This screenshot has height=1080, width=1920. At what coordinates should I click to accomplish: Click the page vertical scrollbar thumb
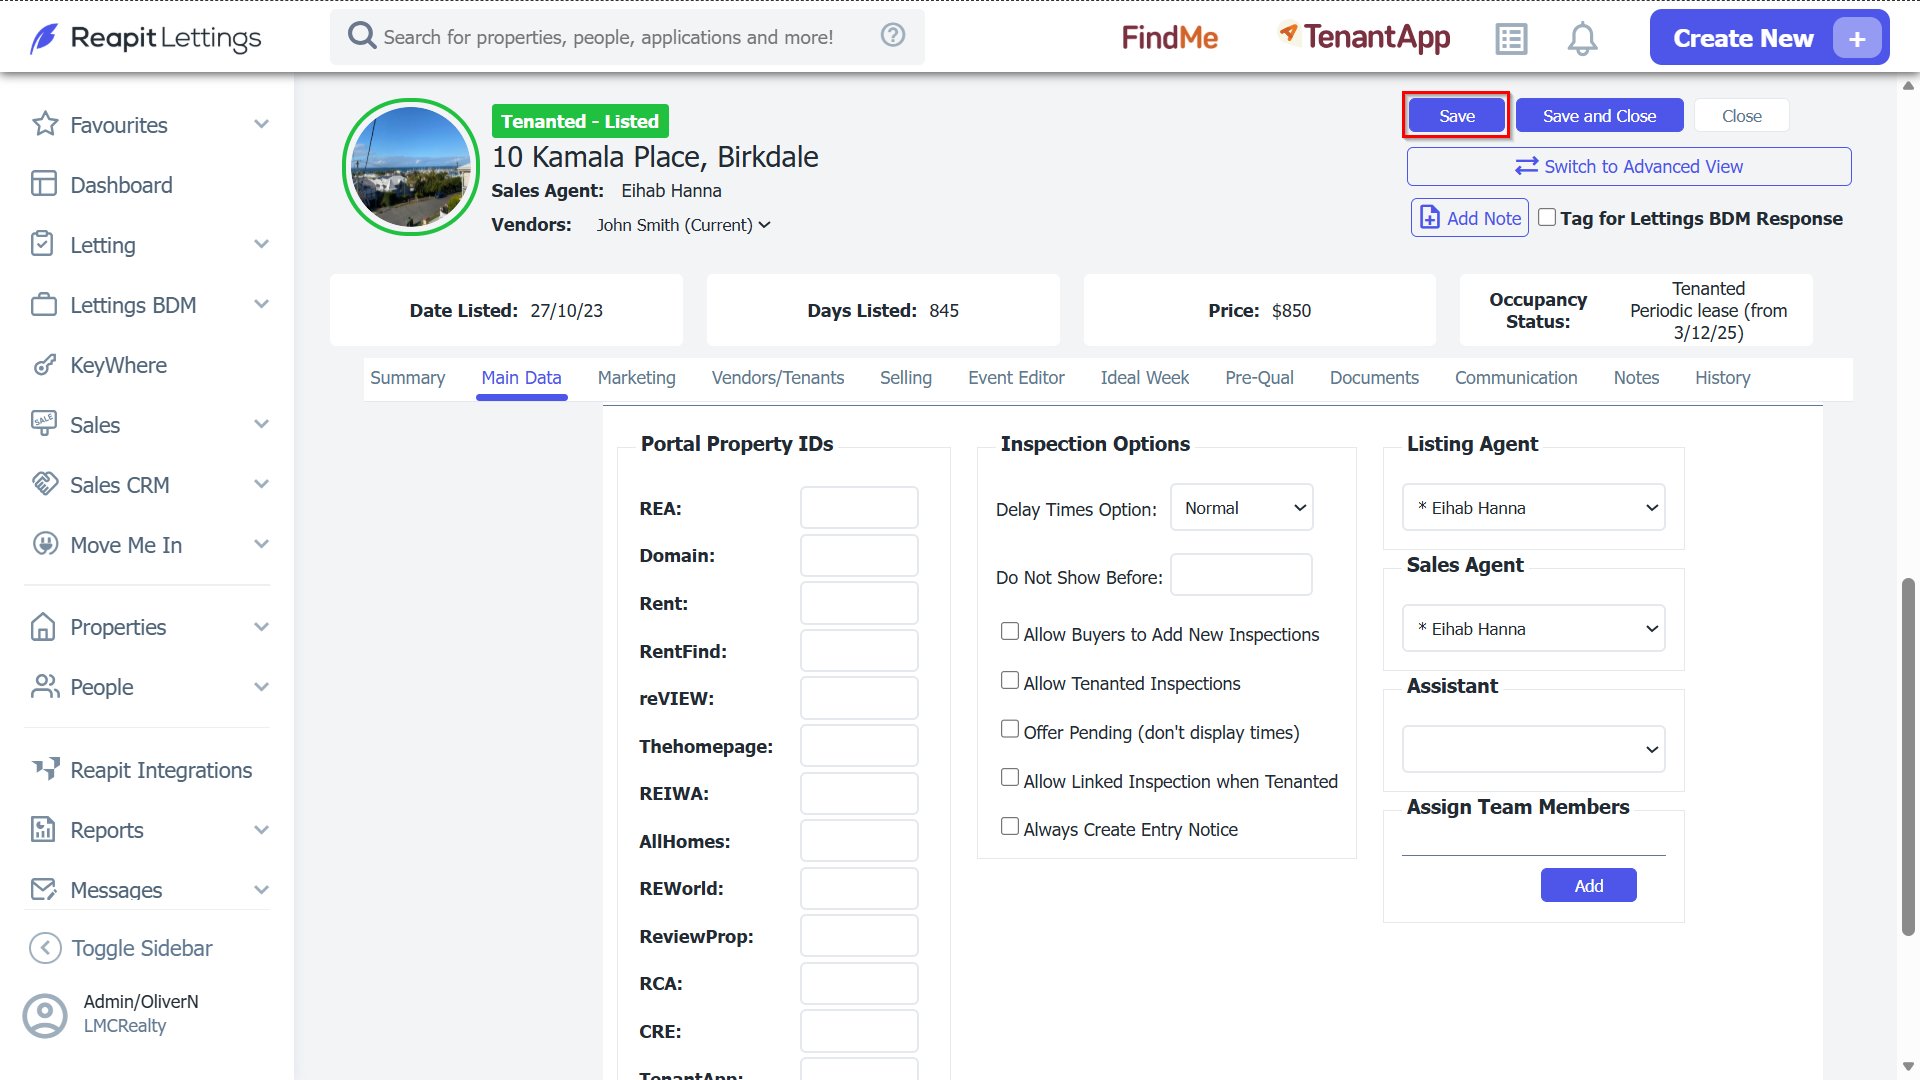coord(1908,757)
